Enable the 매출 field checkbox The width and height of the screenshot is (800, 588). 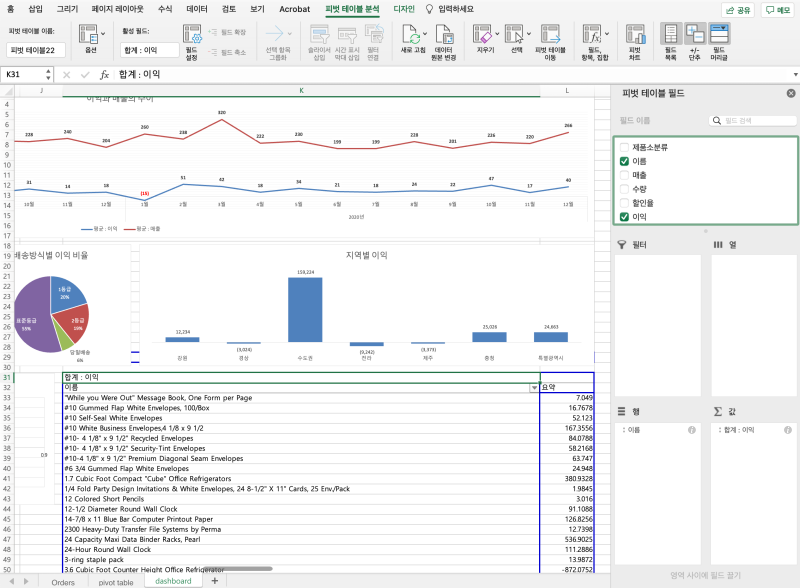[624, 175]
